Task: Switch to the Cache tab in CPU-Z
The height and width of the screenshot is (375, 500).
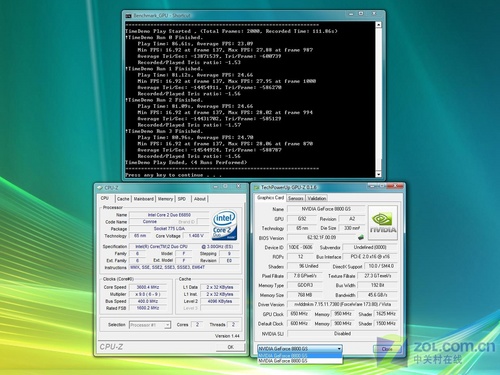Action: point(123,199)
